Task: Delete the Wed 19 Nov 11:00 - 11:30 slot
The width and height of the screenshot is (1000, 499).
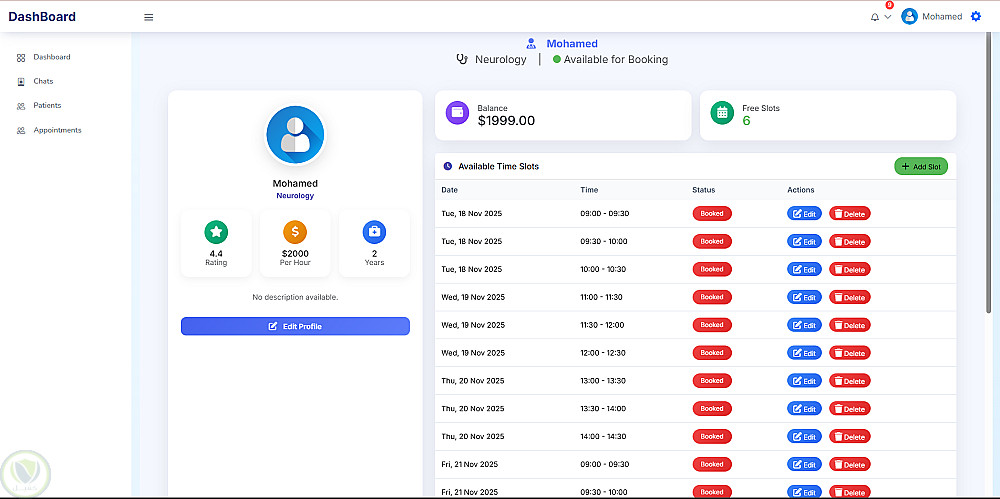Action: [x=849, y=297]
